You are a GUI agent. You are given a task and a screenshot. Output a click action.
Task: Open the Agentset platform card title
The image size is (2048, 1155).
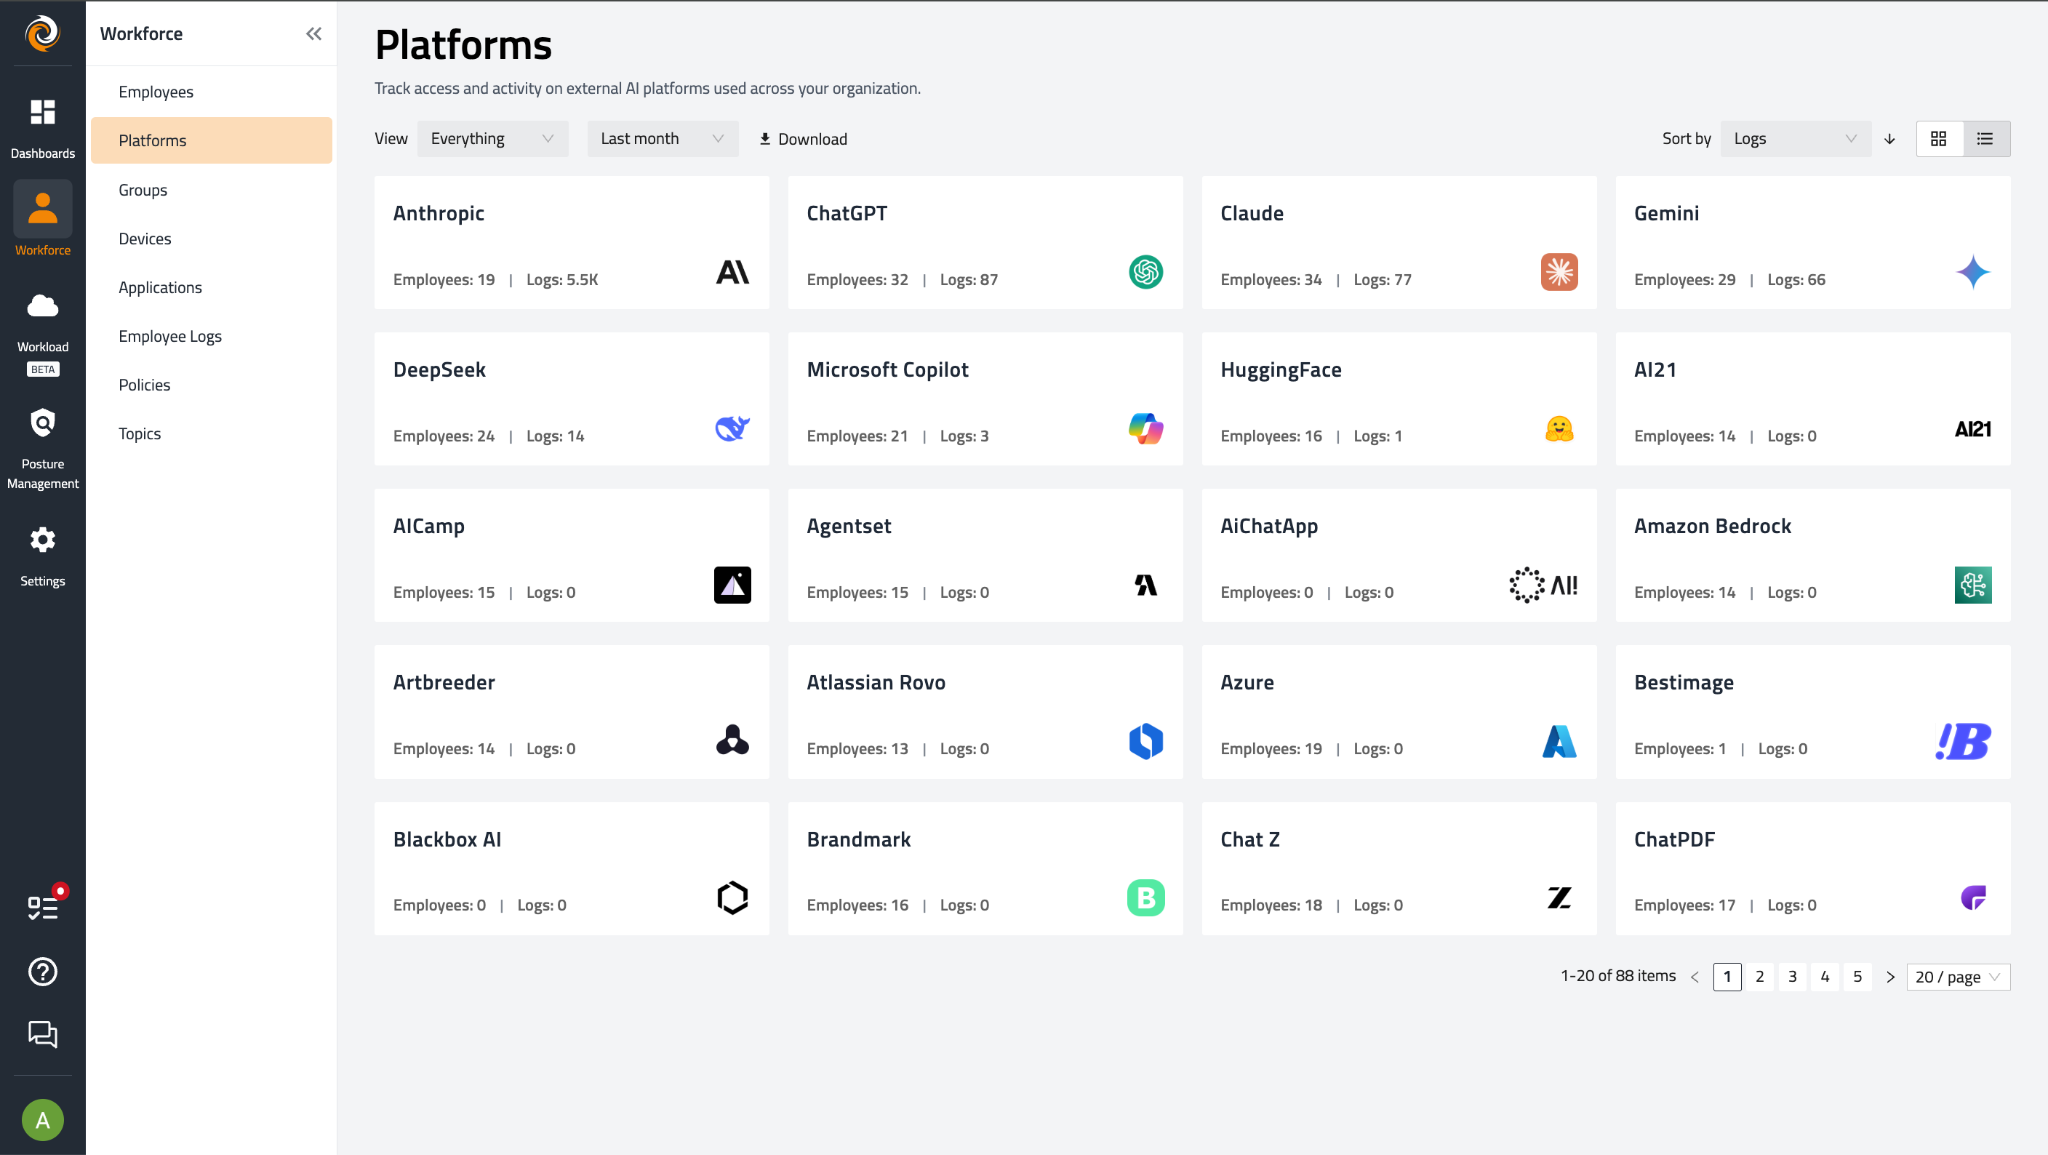tap(849, 526)
